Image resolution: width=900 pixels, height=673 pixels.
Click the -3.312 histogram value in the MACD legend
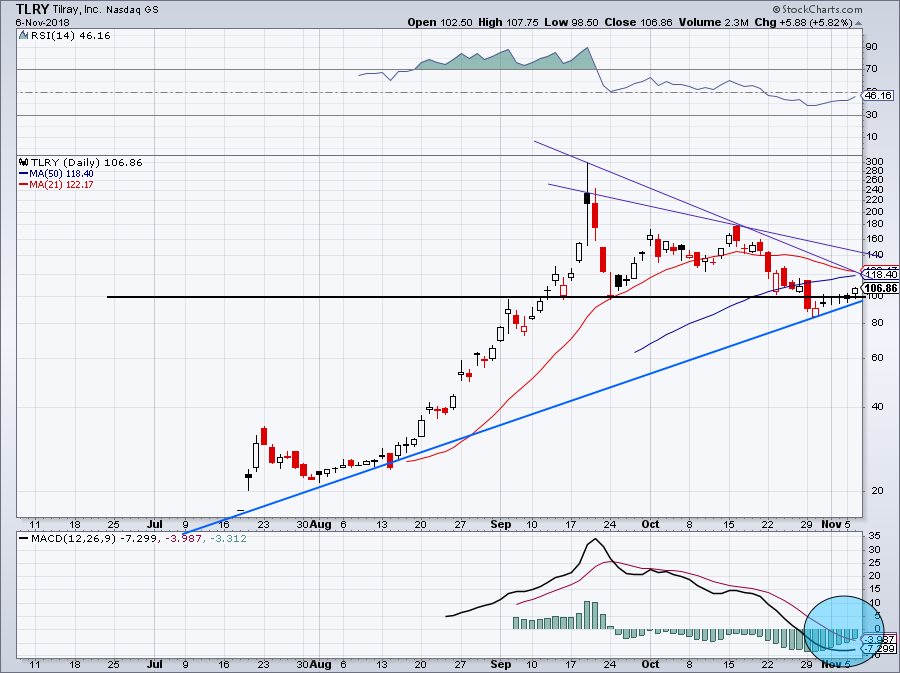click(x=228, y=539)
